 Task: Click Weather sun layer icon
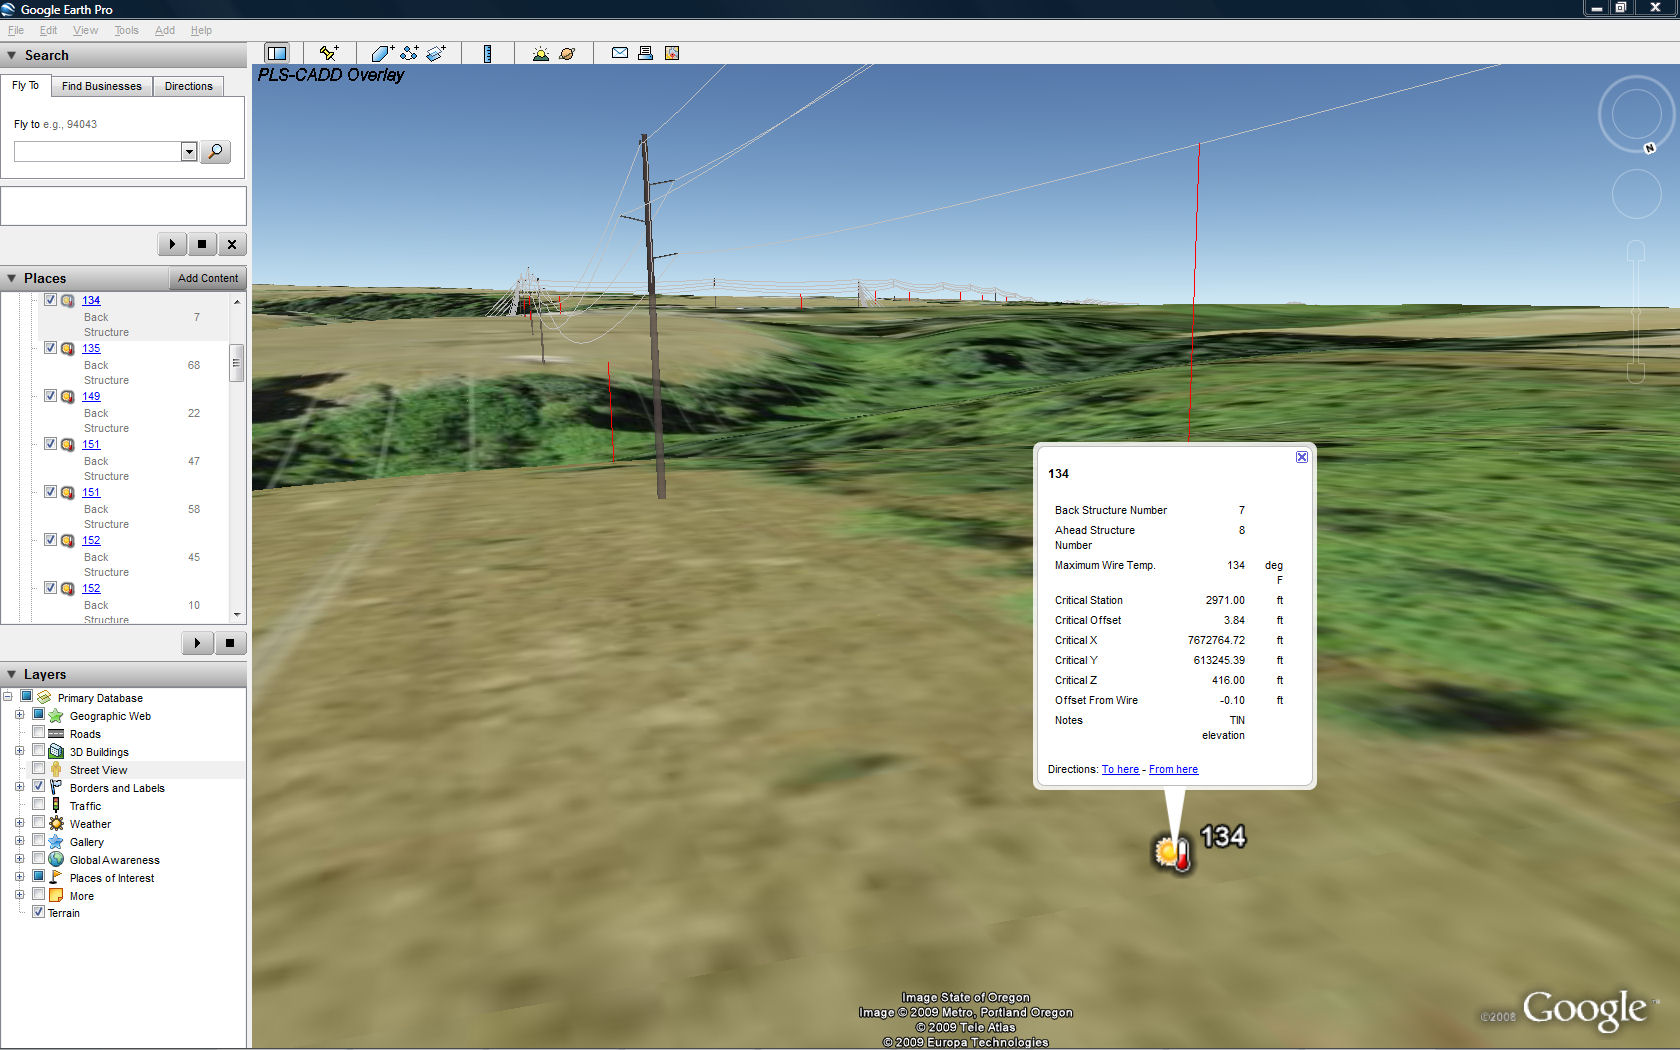point(56,824)
